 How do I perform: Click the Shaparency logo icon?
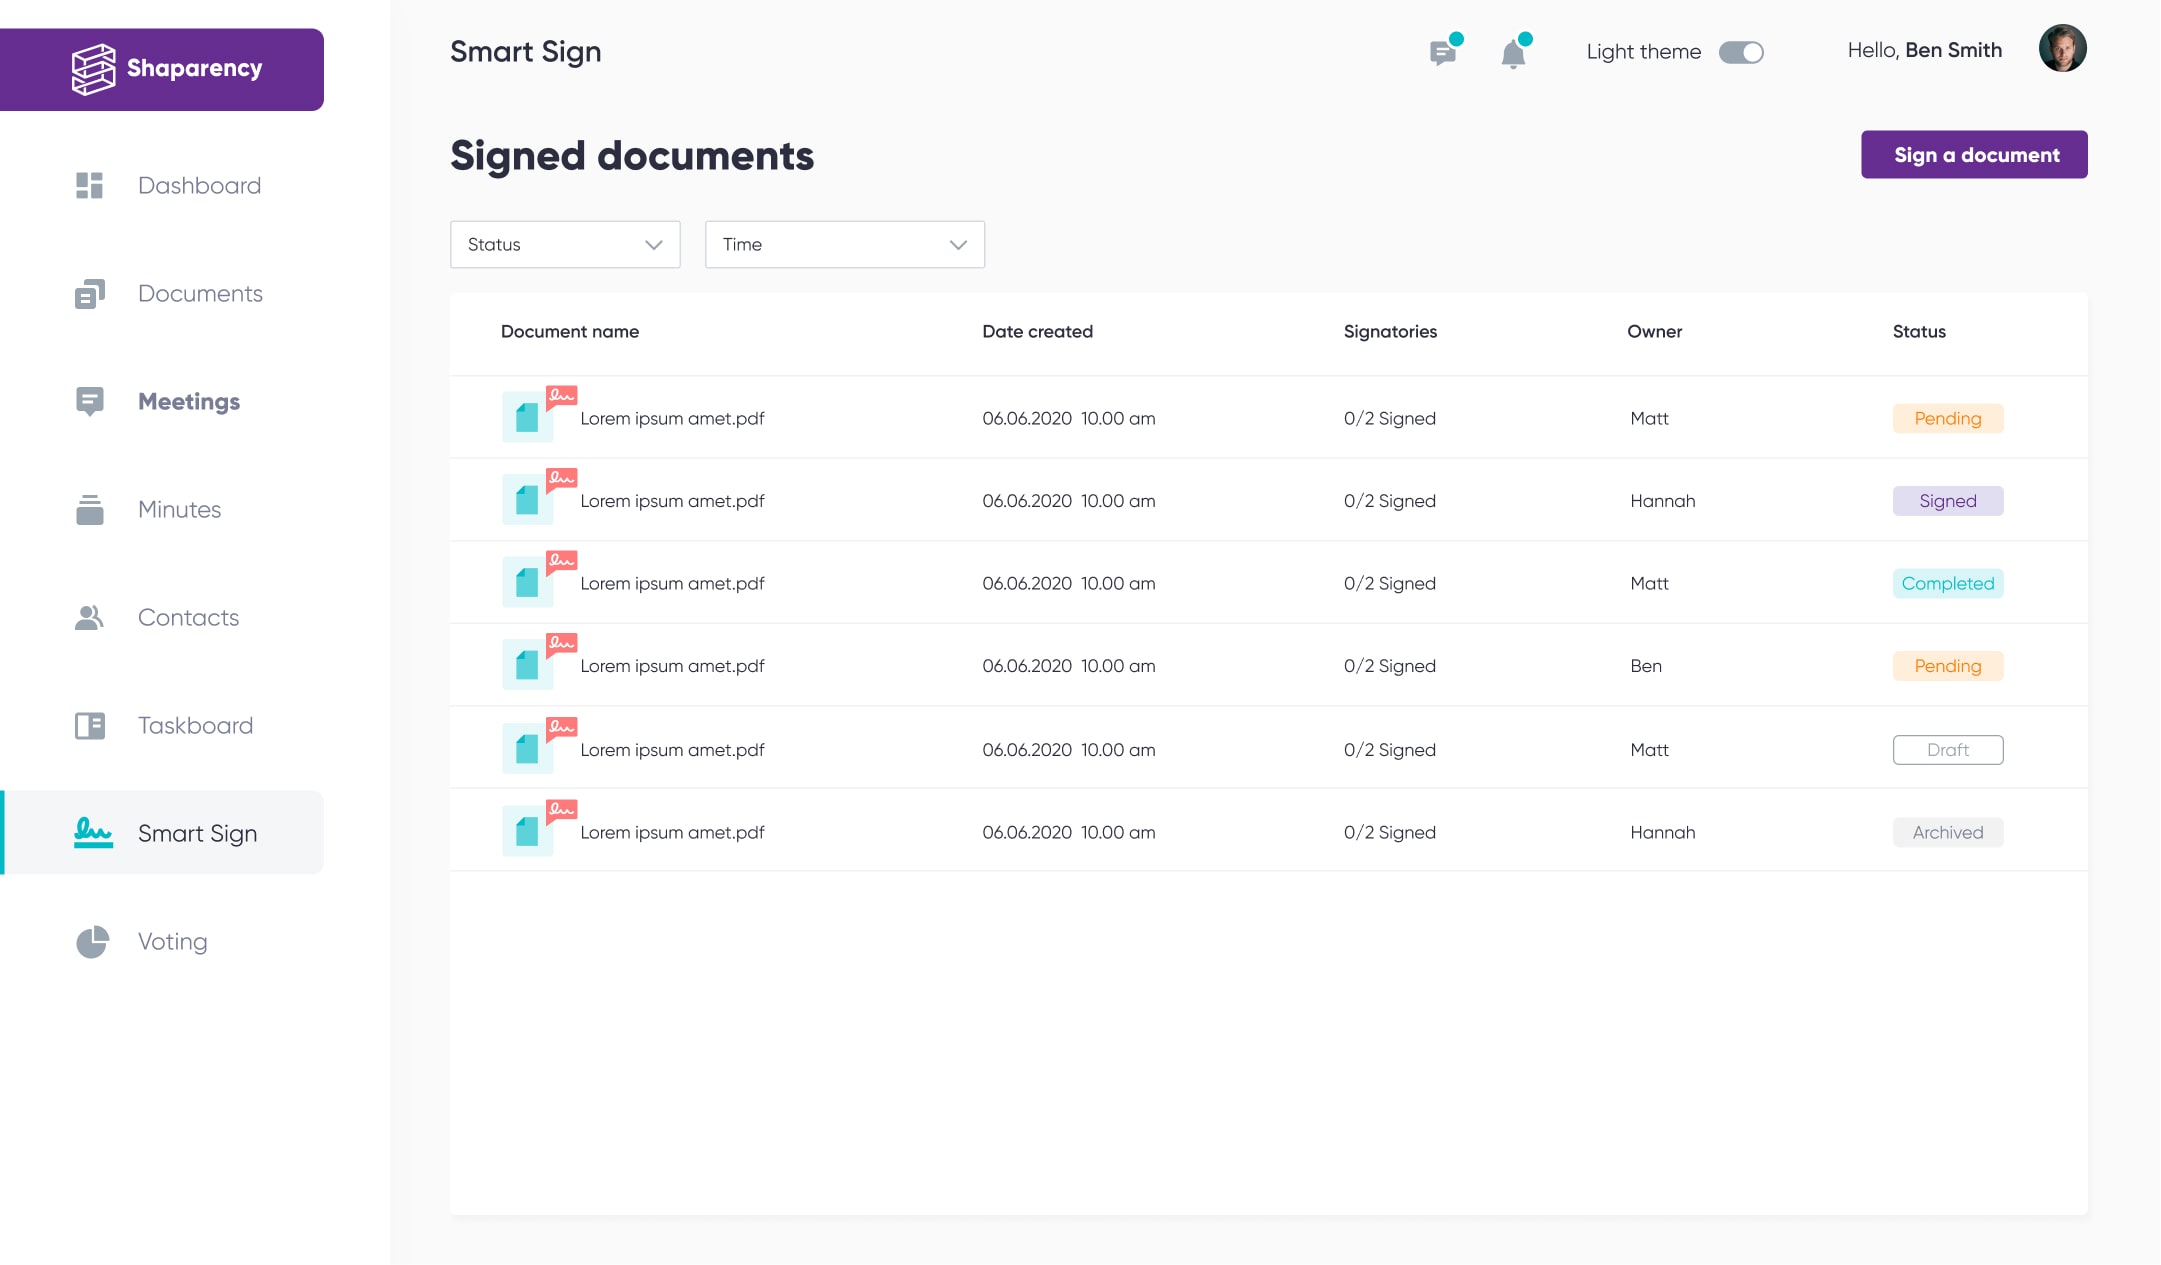tap(93, 69)
